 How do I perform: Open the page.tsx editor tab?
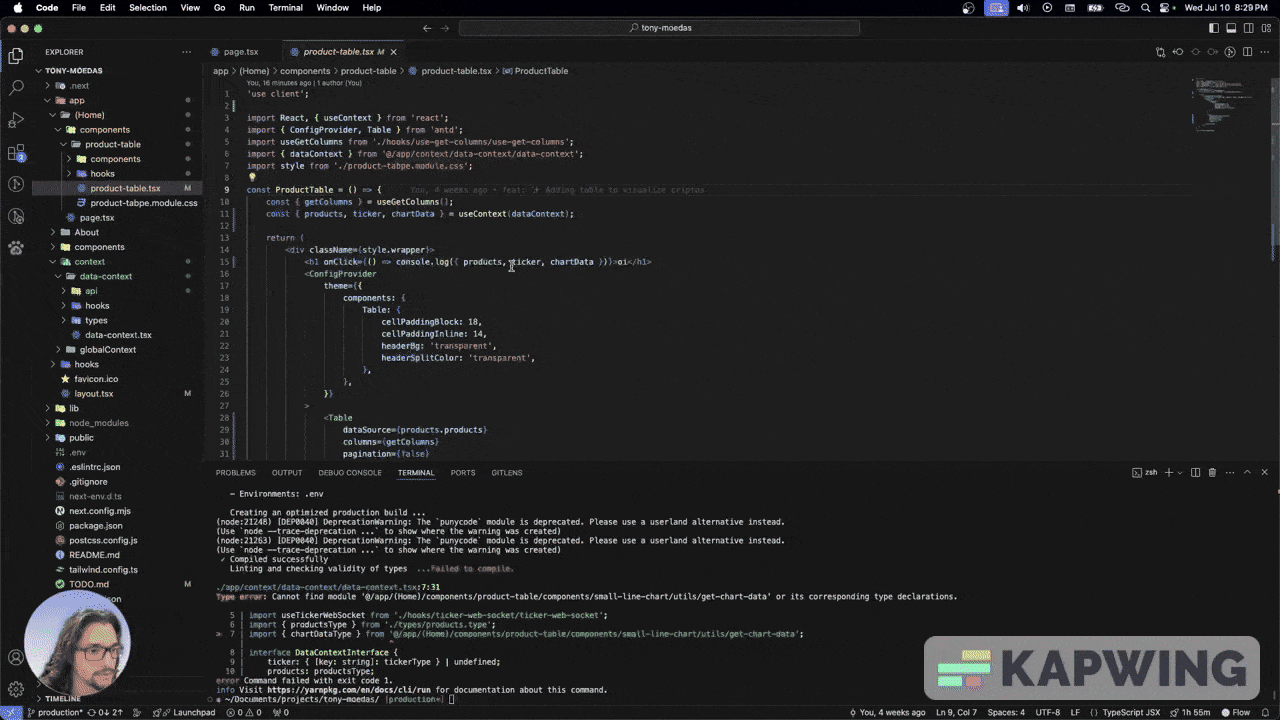(x=240, y=51)
